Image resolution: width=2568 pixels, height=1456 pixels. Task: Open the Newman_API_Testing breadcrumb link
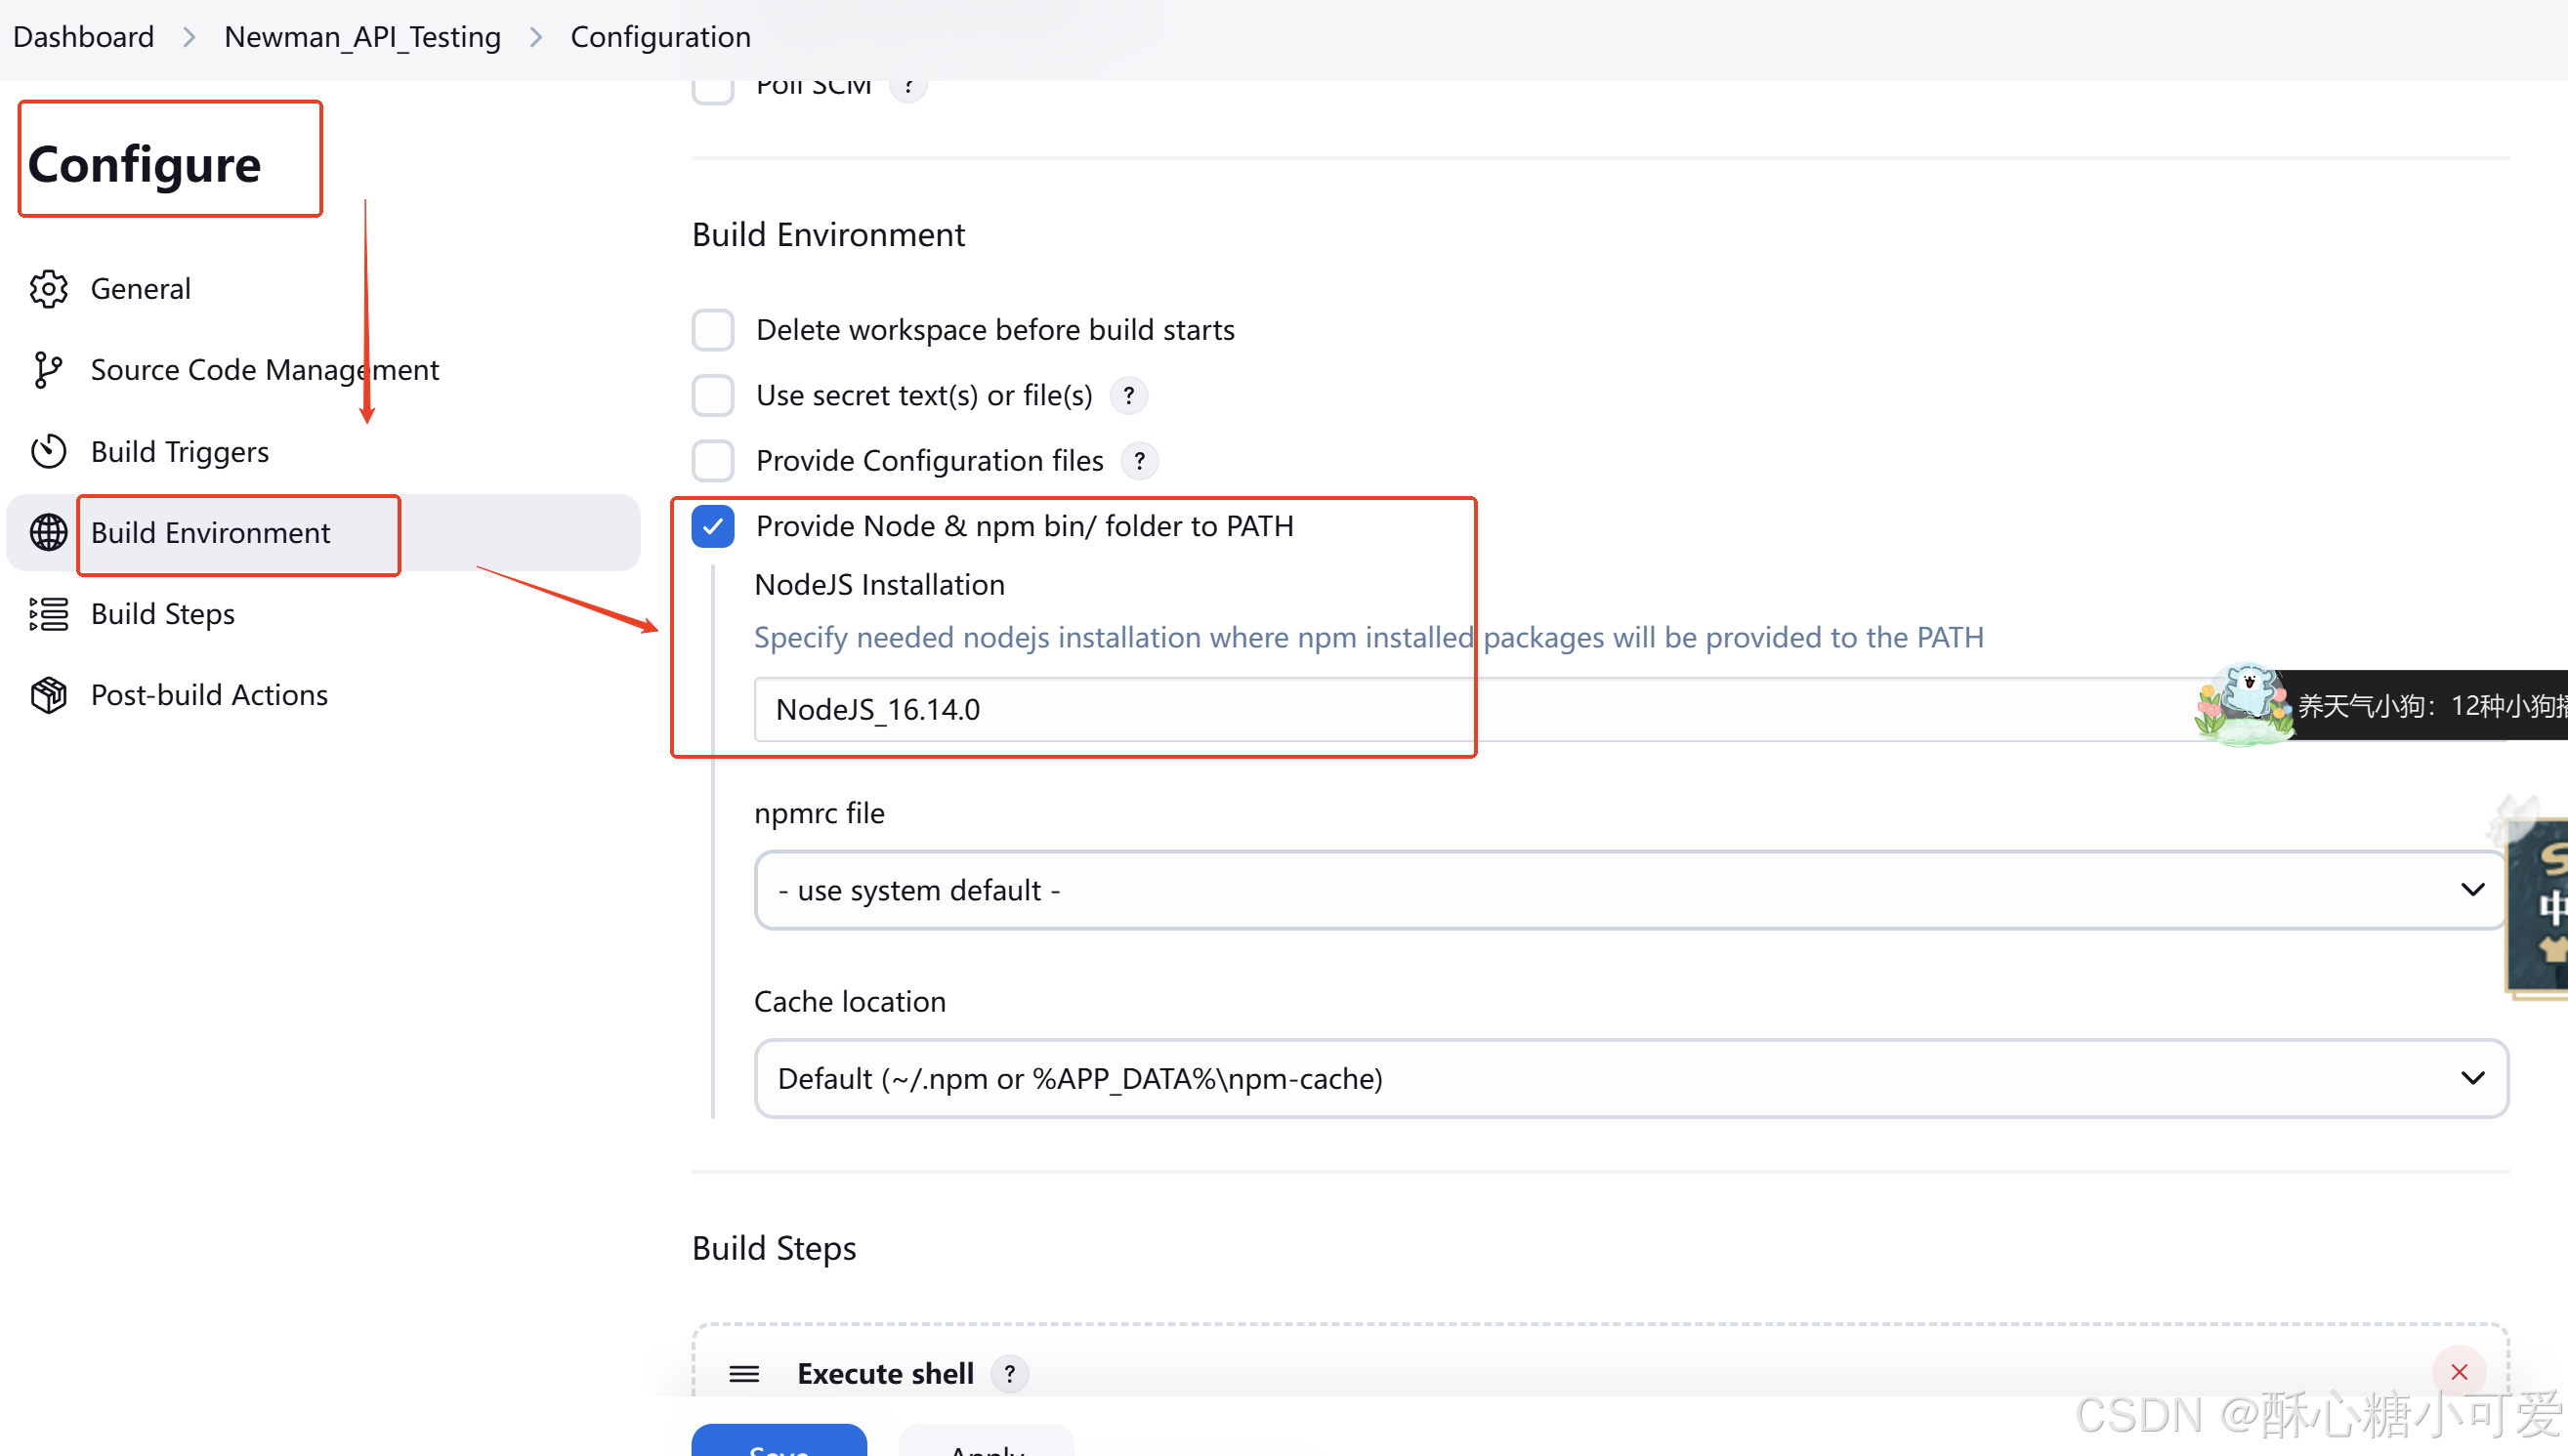362,36
